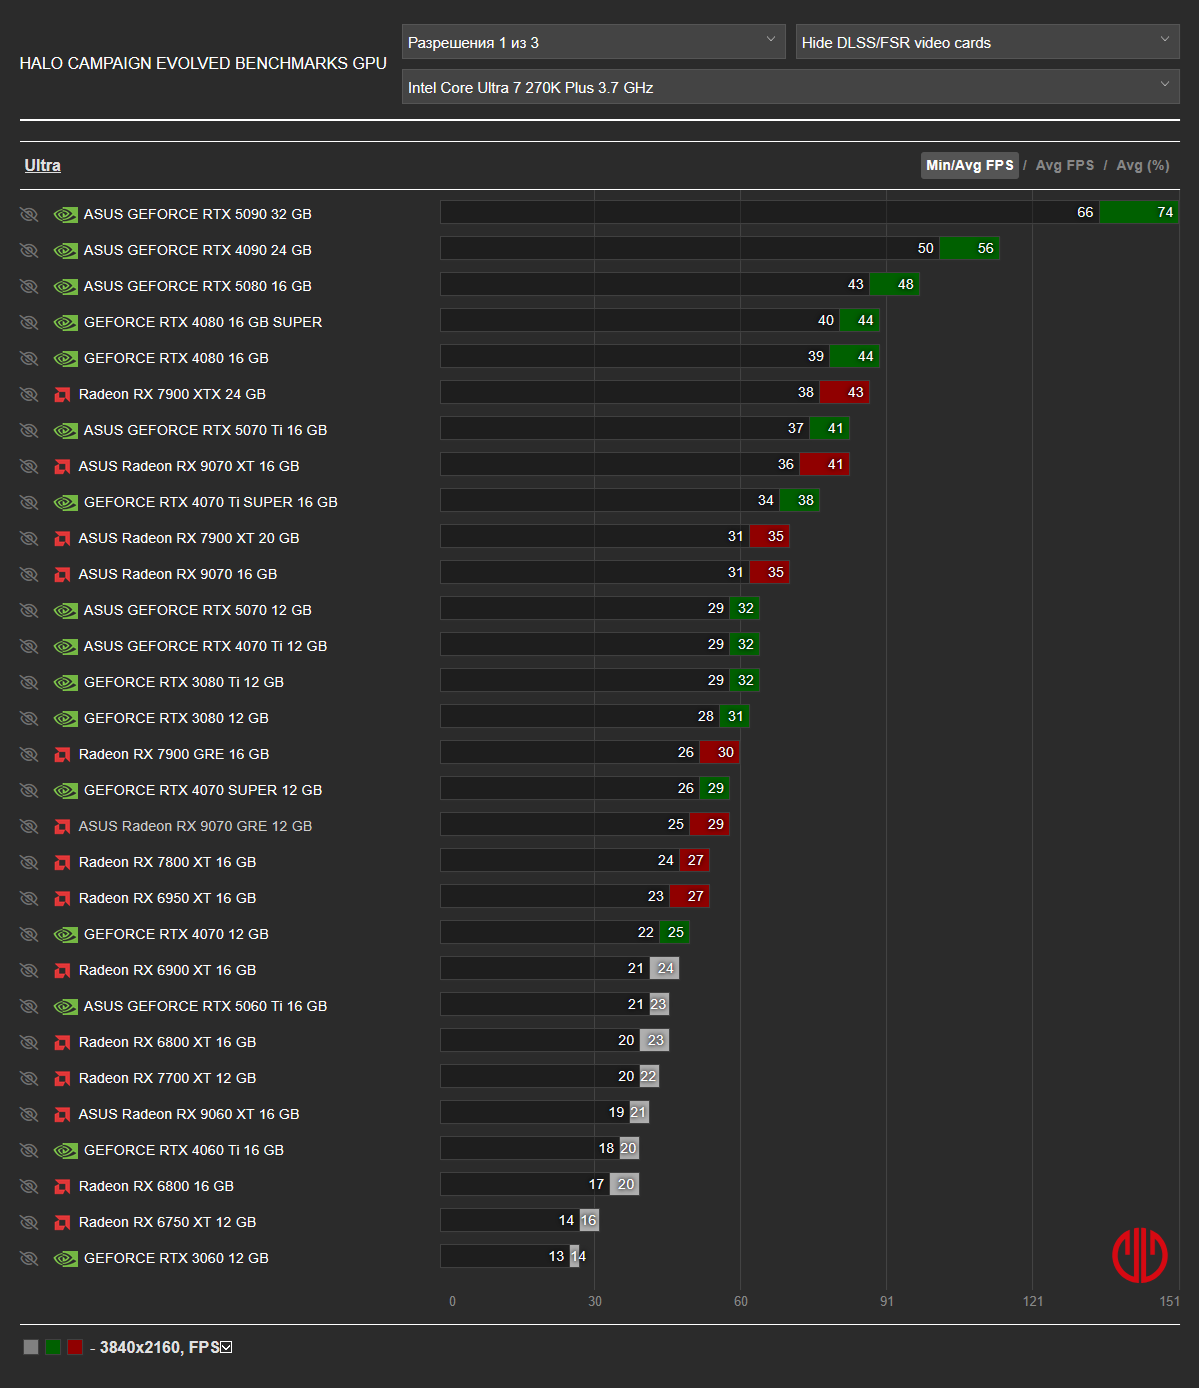This screenshot has height=1388, width=1199.
Task: Switch to Avg FPS view
Action: tap(1065, 165)
